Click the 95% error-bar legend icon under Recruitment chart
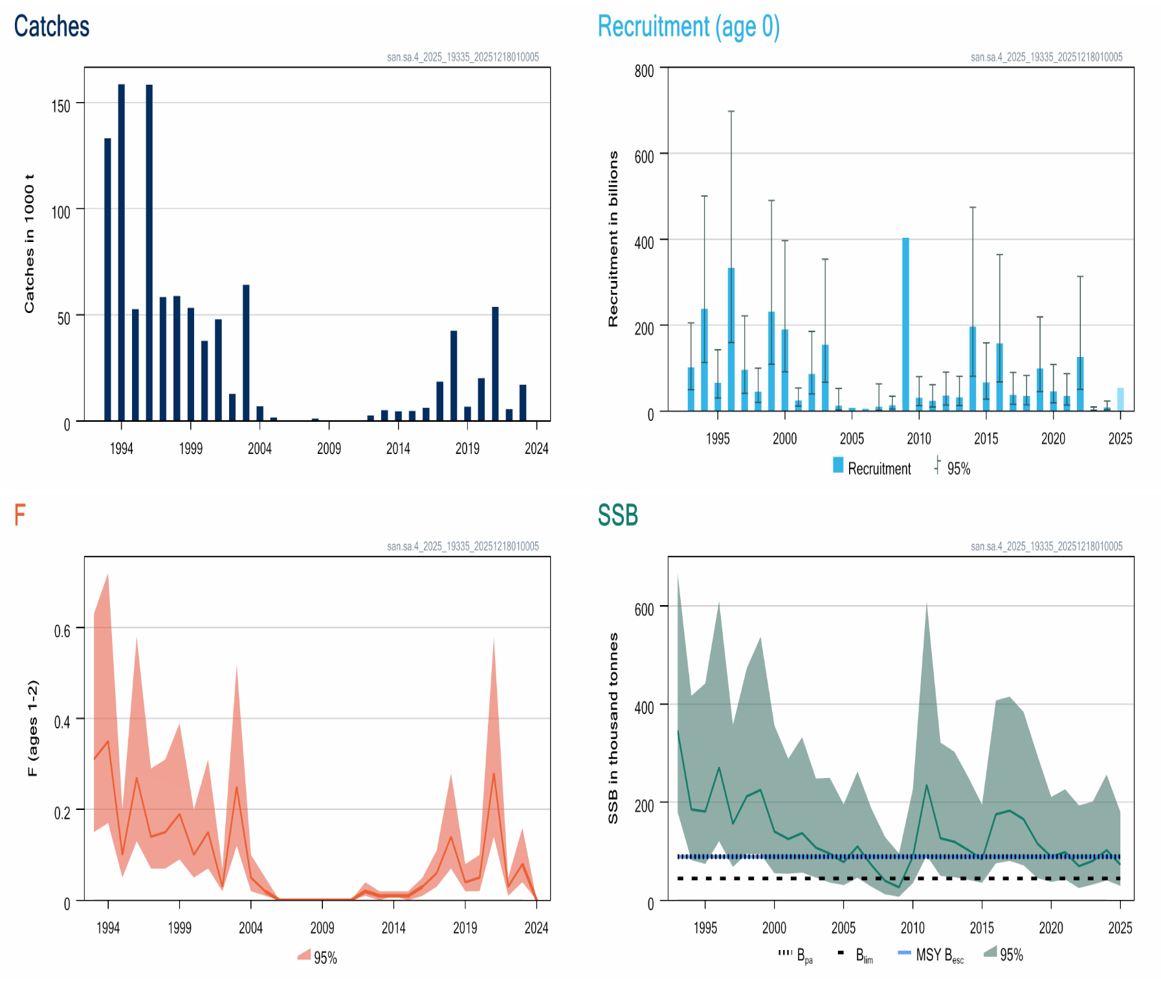The width and height of the screenshot is (1161, 982). [936, 466]
